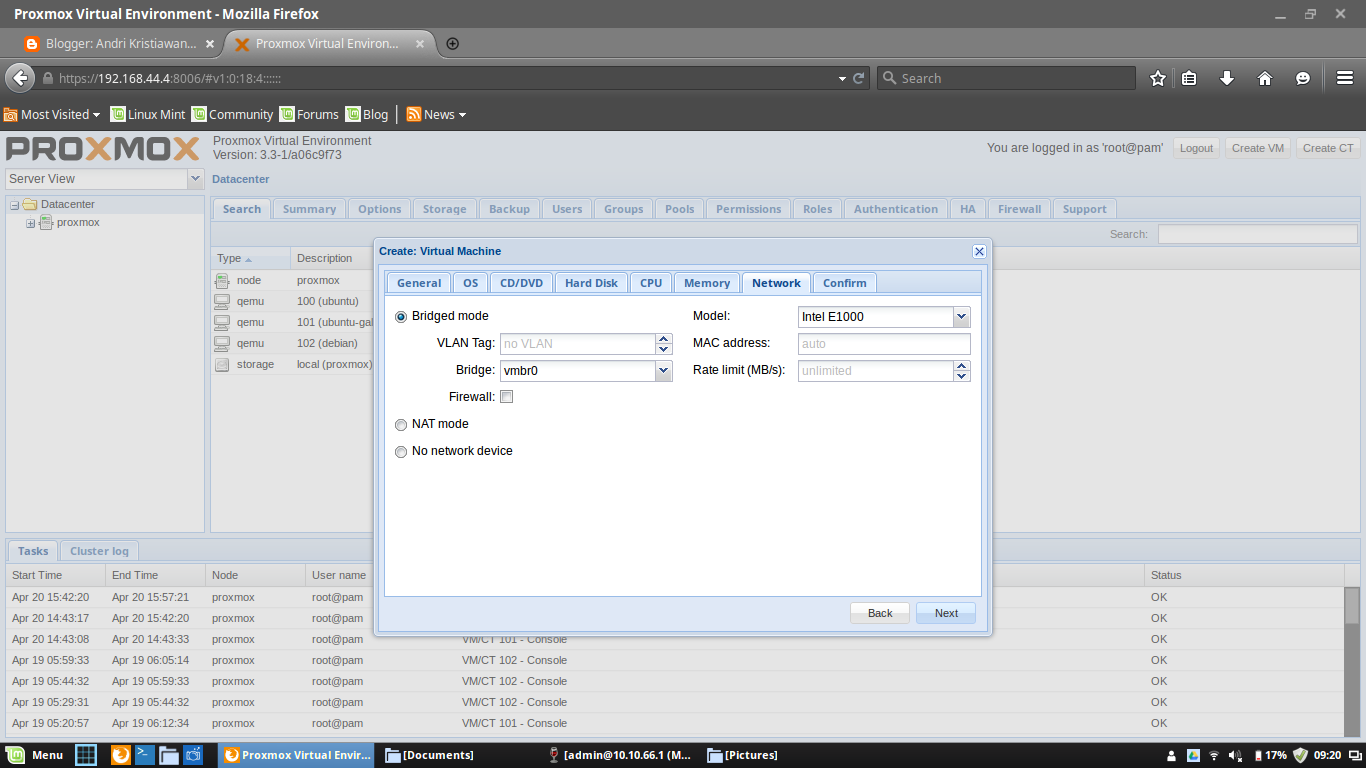Switch to the OS wizard tab
1366x768 pixels.
click(470, 283)
